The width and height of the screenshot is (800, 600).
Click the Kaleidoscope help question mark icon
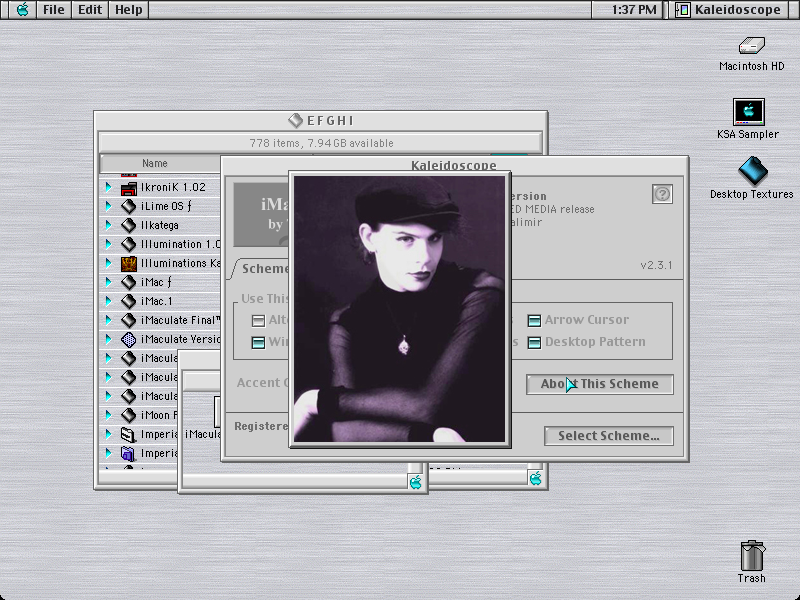(662, 194)
